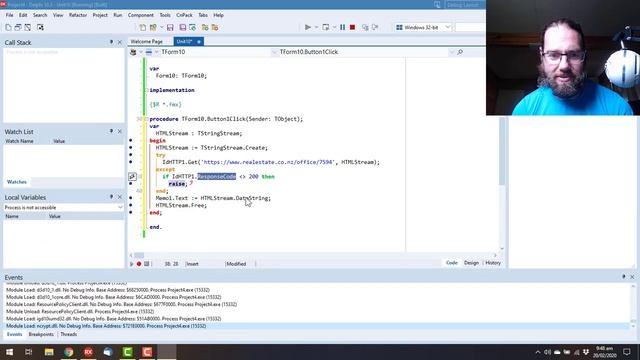Click the Run Without Debugging icon
Image resolution: width=640 pixels, height=360 pixels.
tap(325, 27)
